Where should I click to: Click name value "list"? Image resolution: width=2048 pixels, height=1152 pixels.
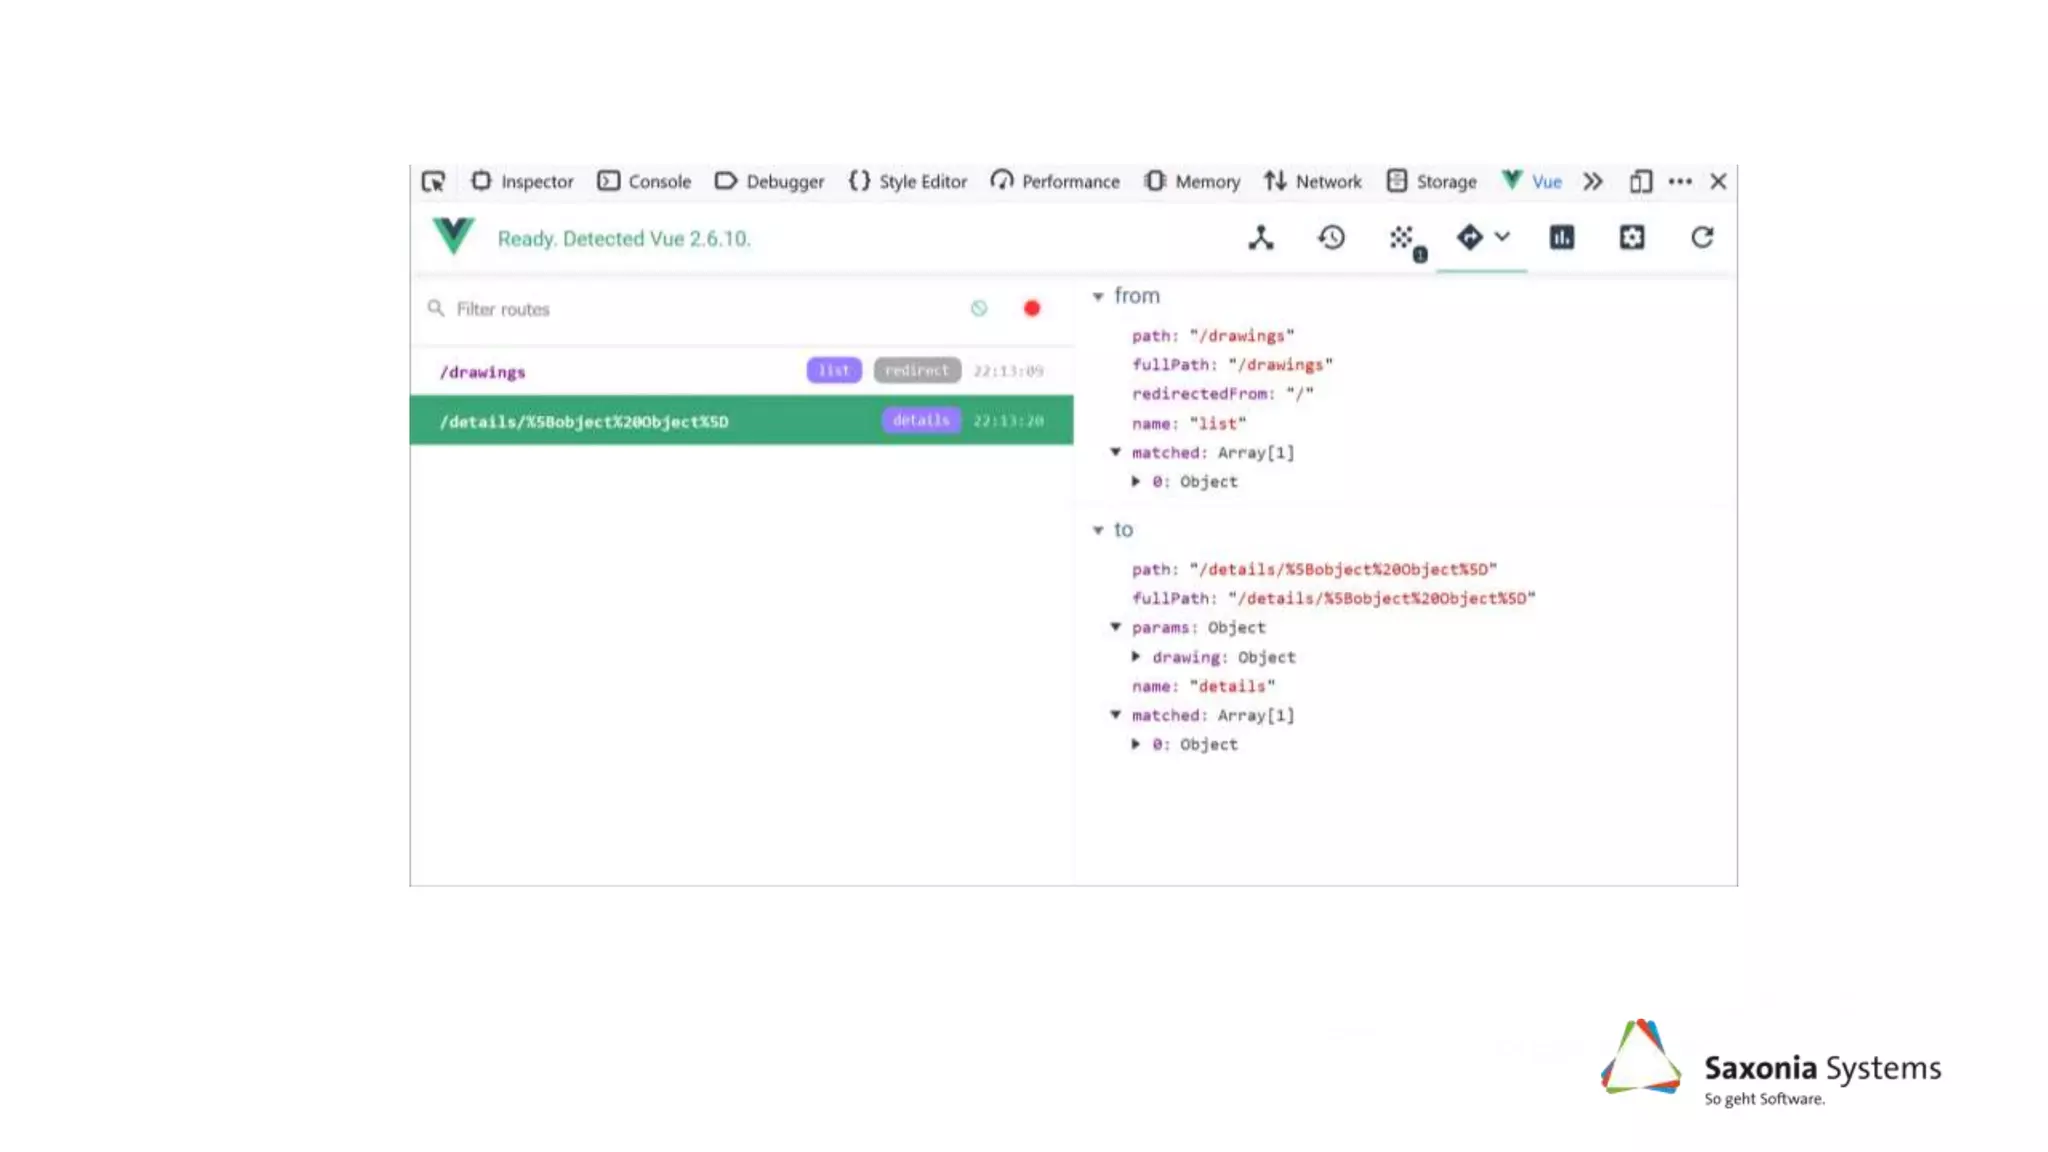coord(1218,423)
